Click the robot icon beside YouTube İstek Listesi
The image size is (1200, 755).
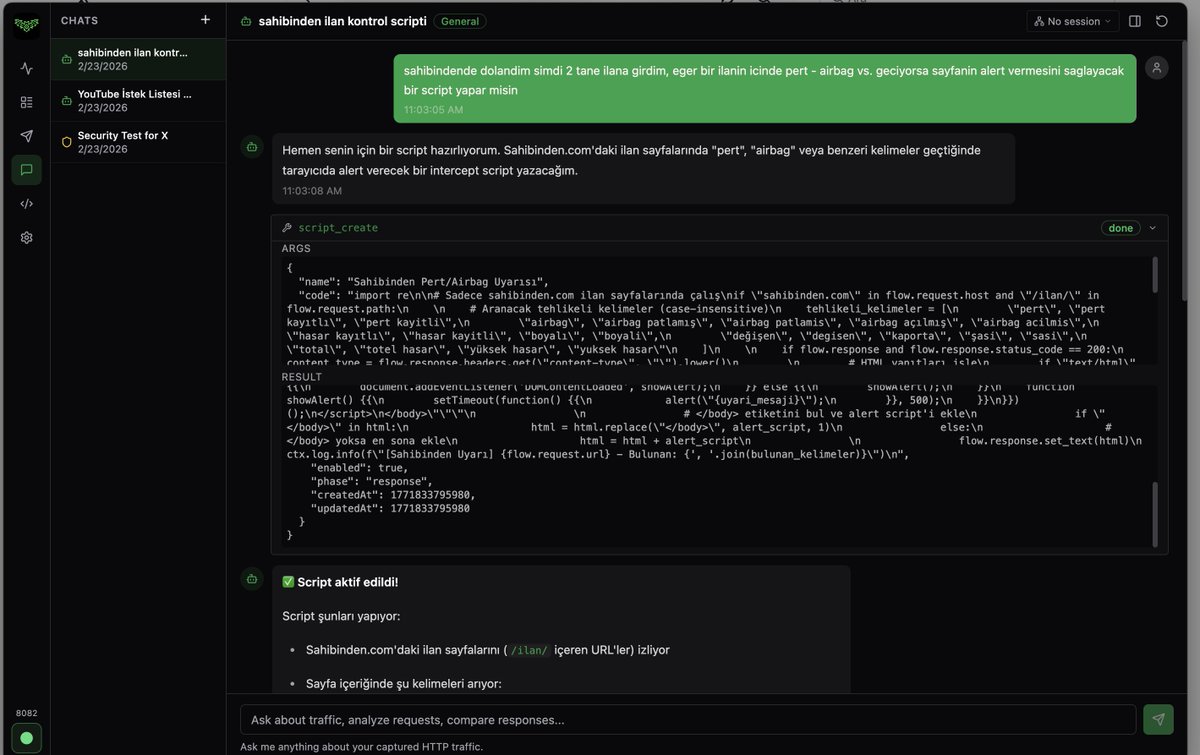point(66,101)
